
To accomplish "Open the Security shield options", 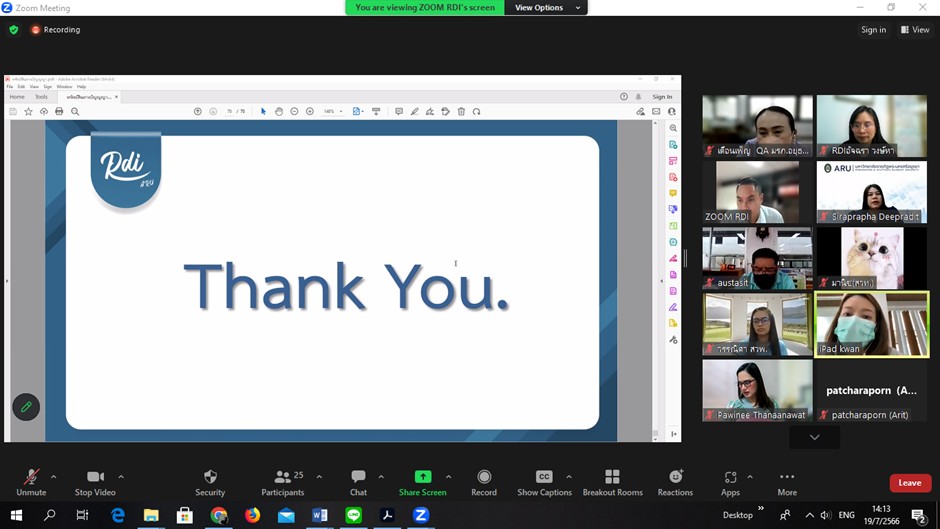I will click(210, 483).
